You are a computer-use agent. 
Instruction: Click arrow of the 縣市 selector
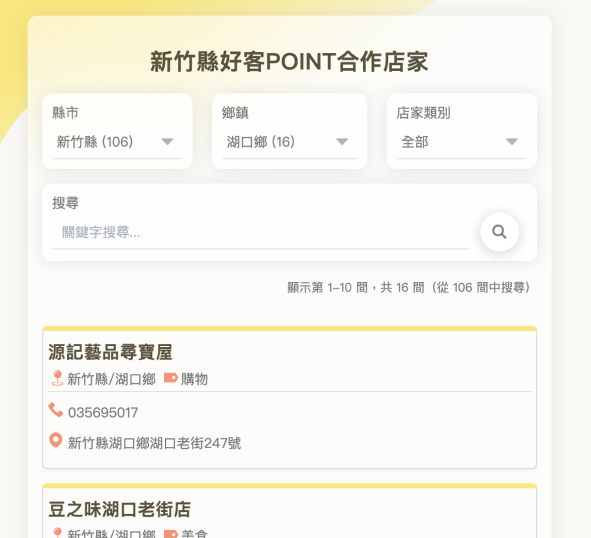(167, 142)
